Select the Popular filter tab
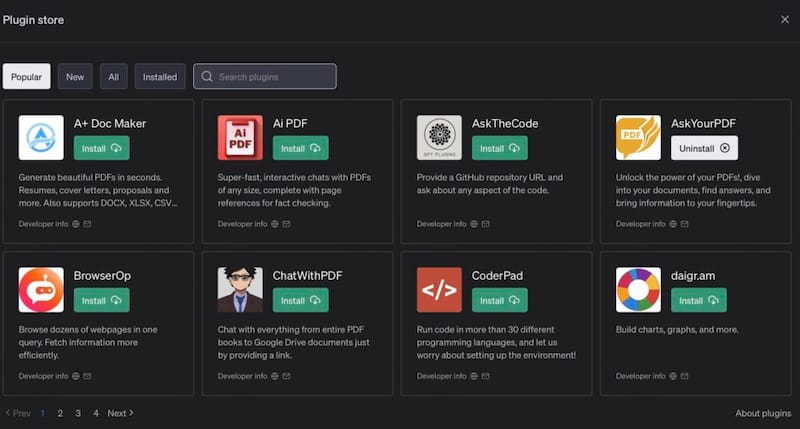The image size is (800, 429). coord(27,77)
